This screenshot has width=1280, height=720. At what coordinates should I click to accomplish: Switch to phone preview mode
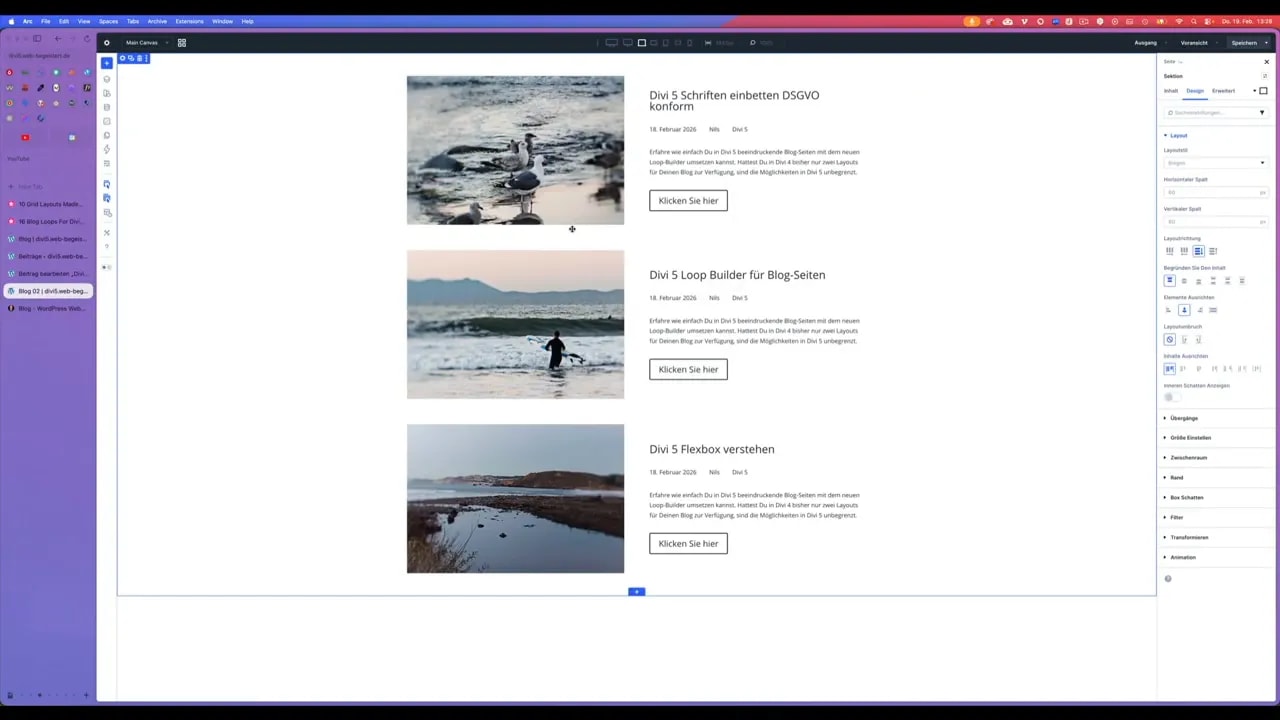pos(689,43)
